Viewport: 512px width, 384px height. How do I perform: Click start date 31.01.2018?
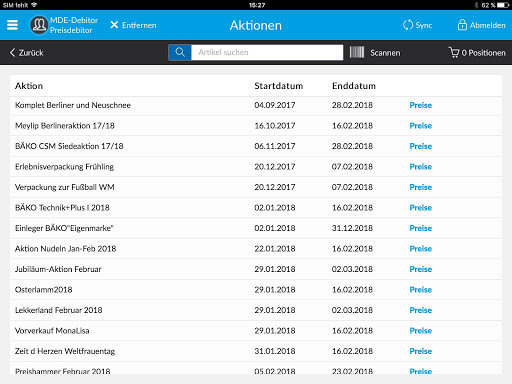[x=275, y=351]
